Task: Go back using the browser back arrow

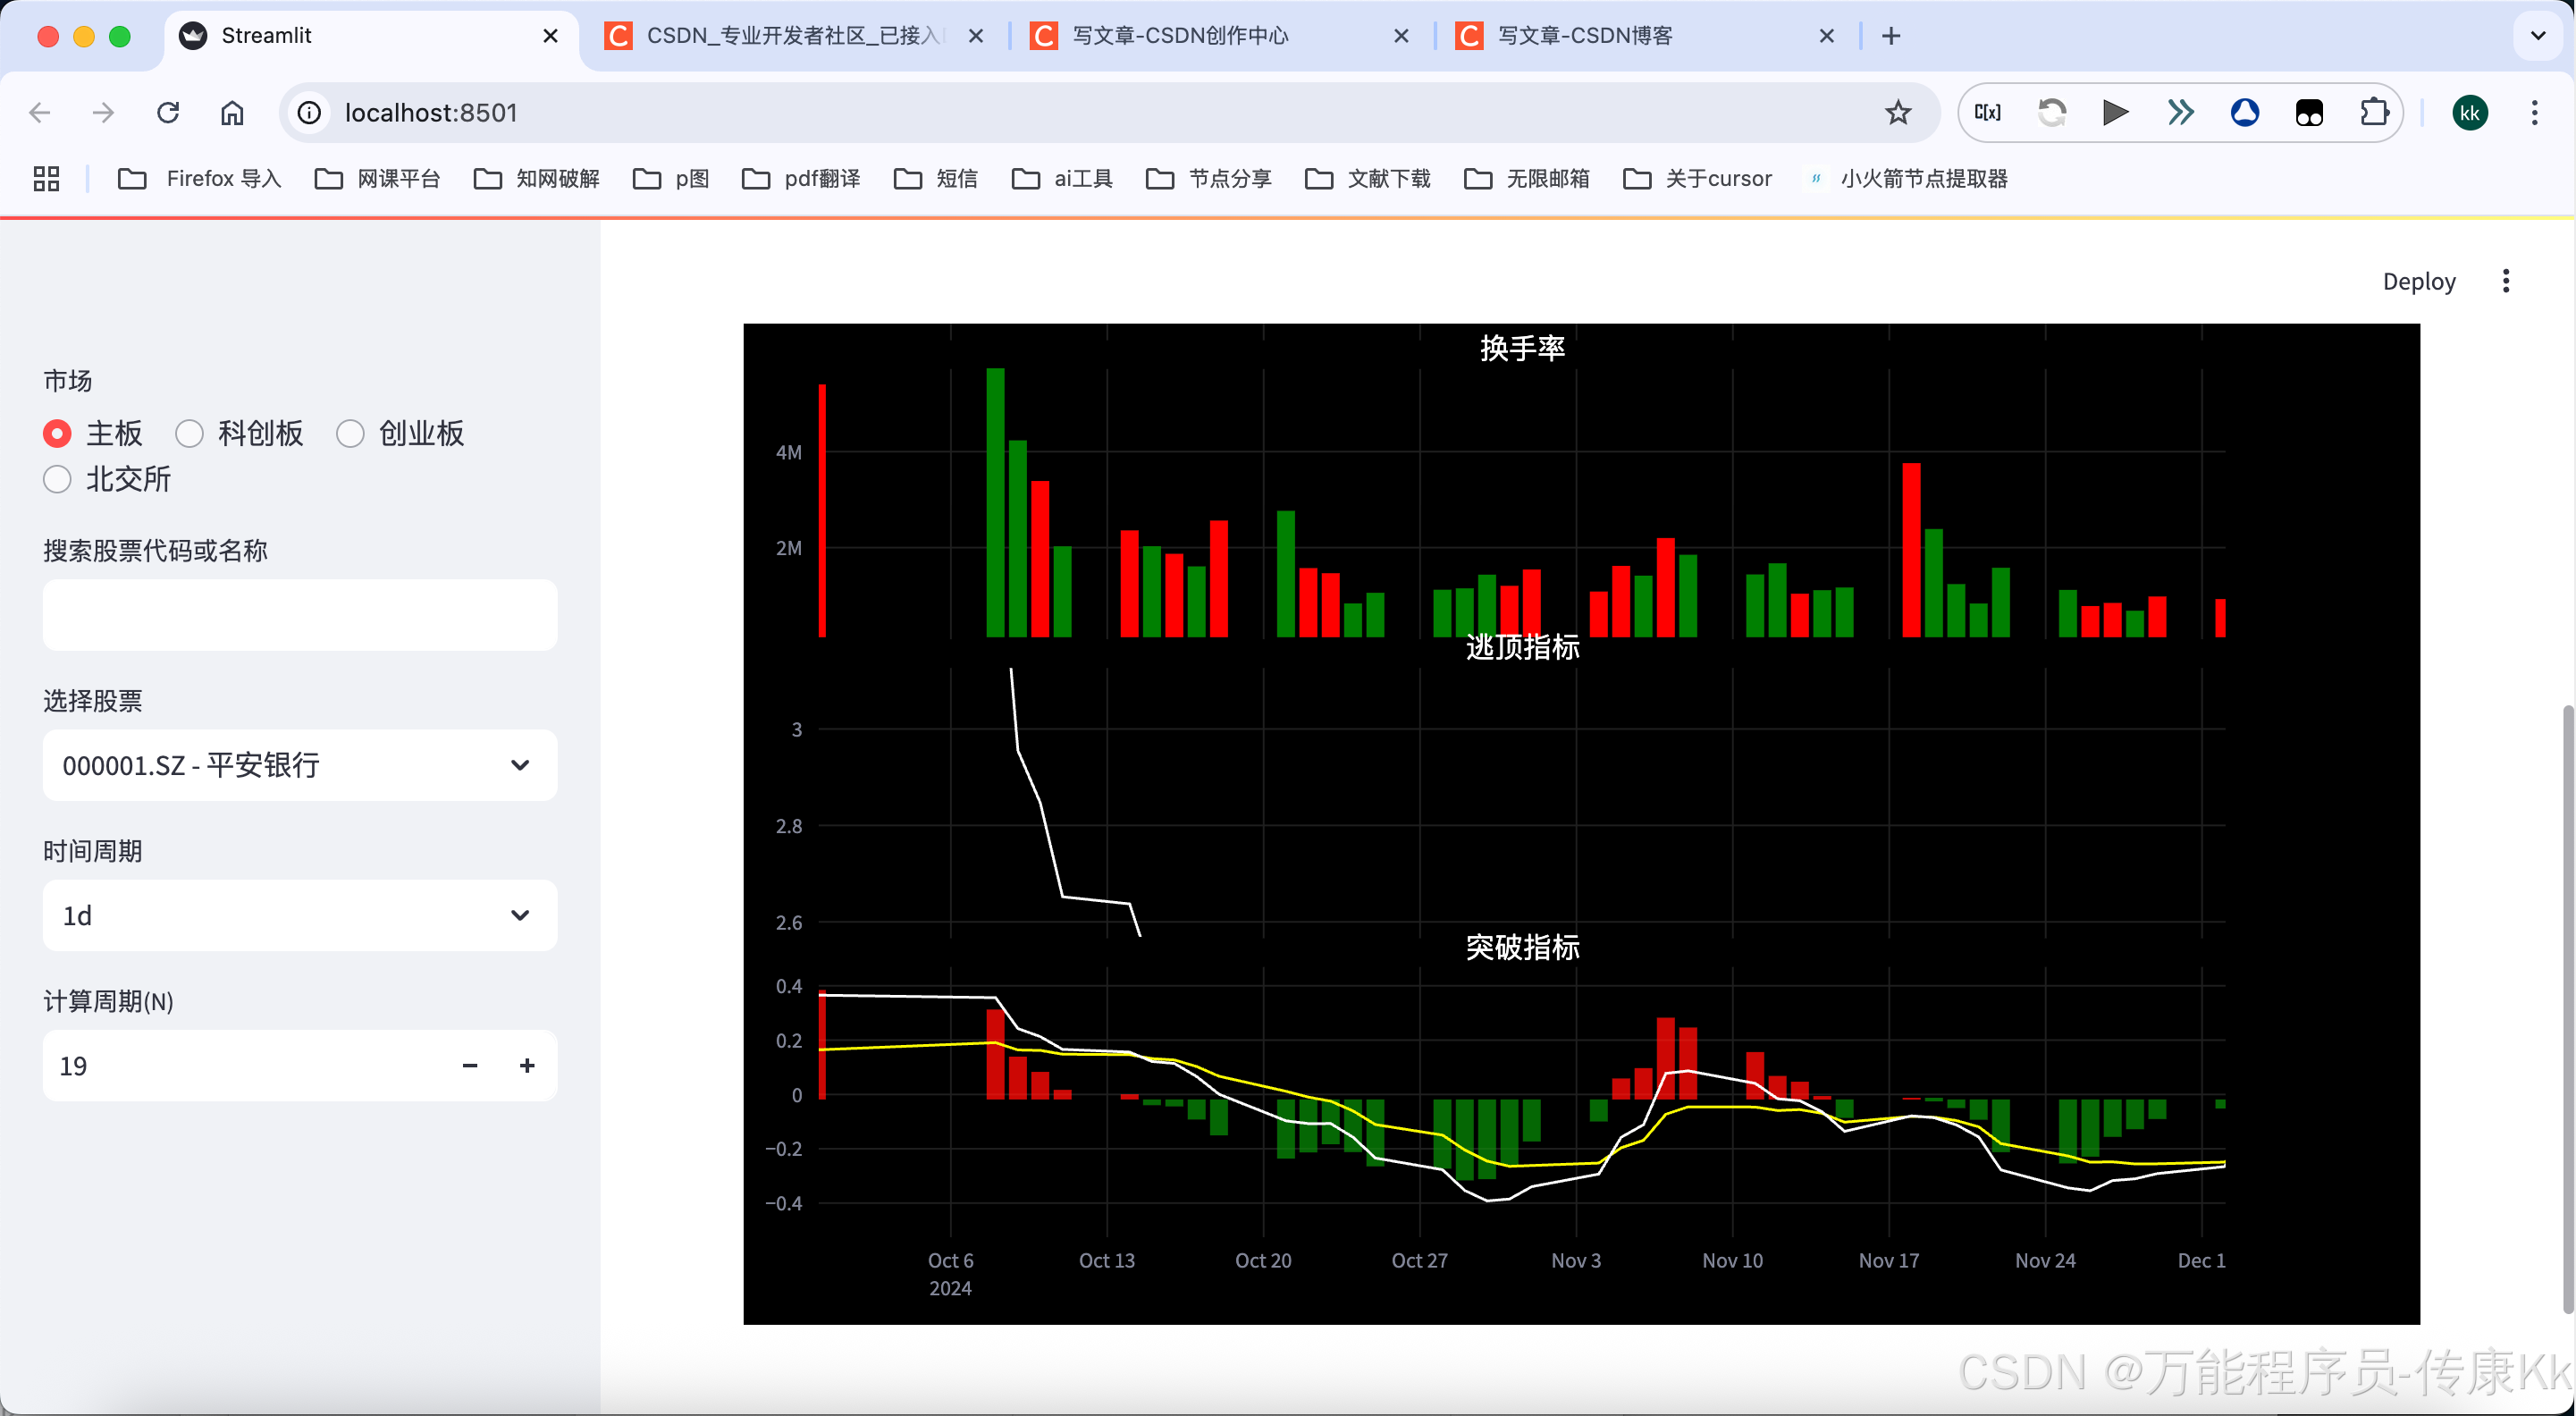Action: coord(40,113)
